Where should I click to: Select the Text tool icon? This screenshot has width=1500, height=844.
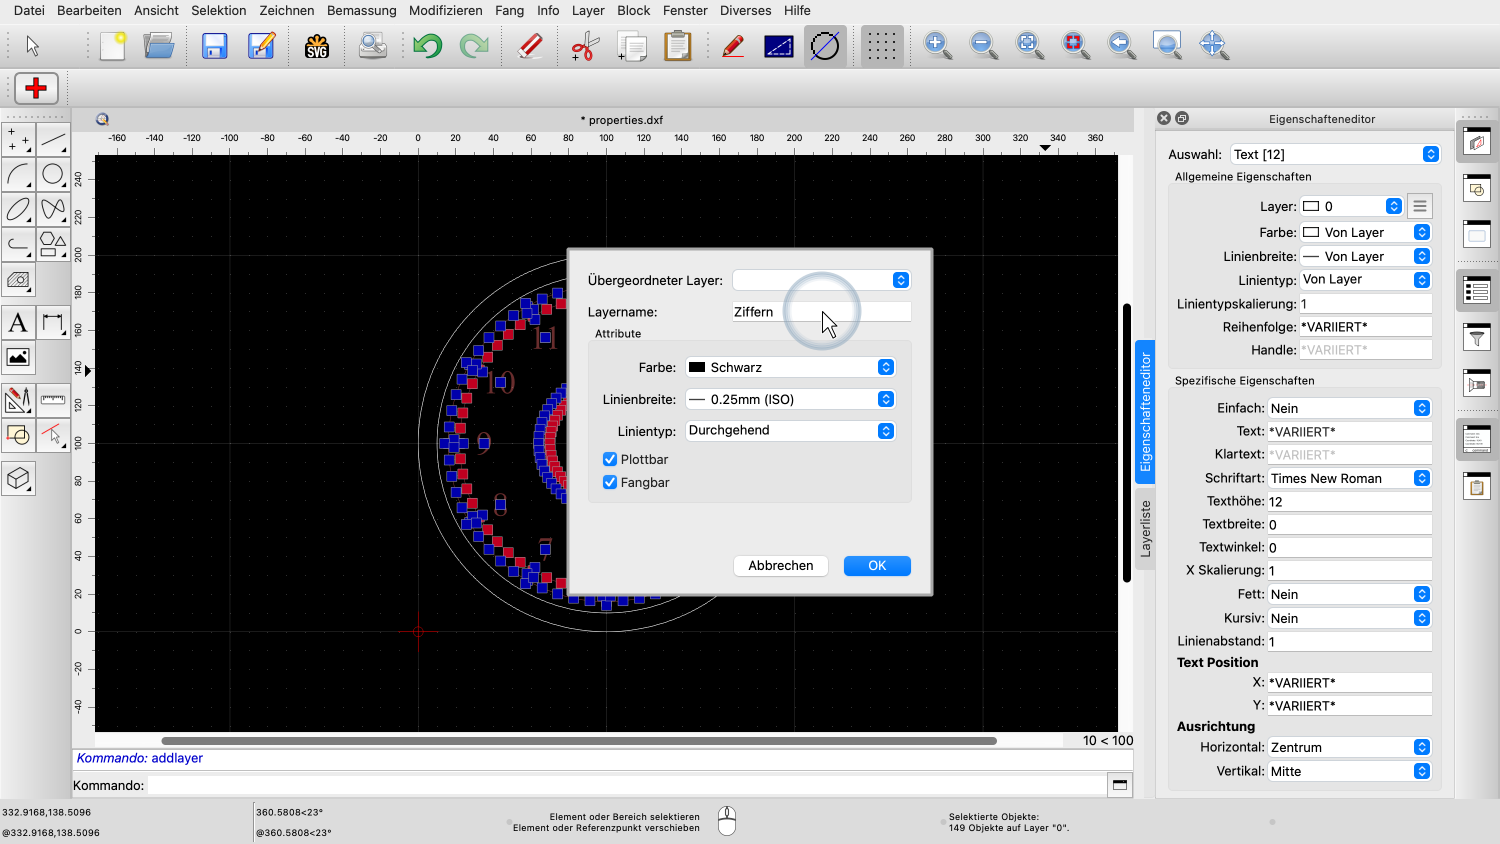click(18, 323)
